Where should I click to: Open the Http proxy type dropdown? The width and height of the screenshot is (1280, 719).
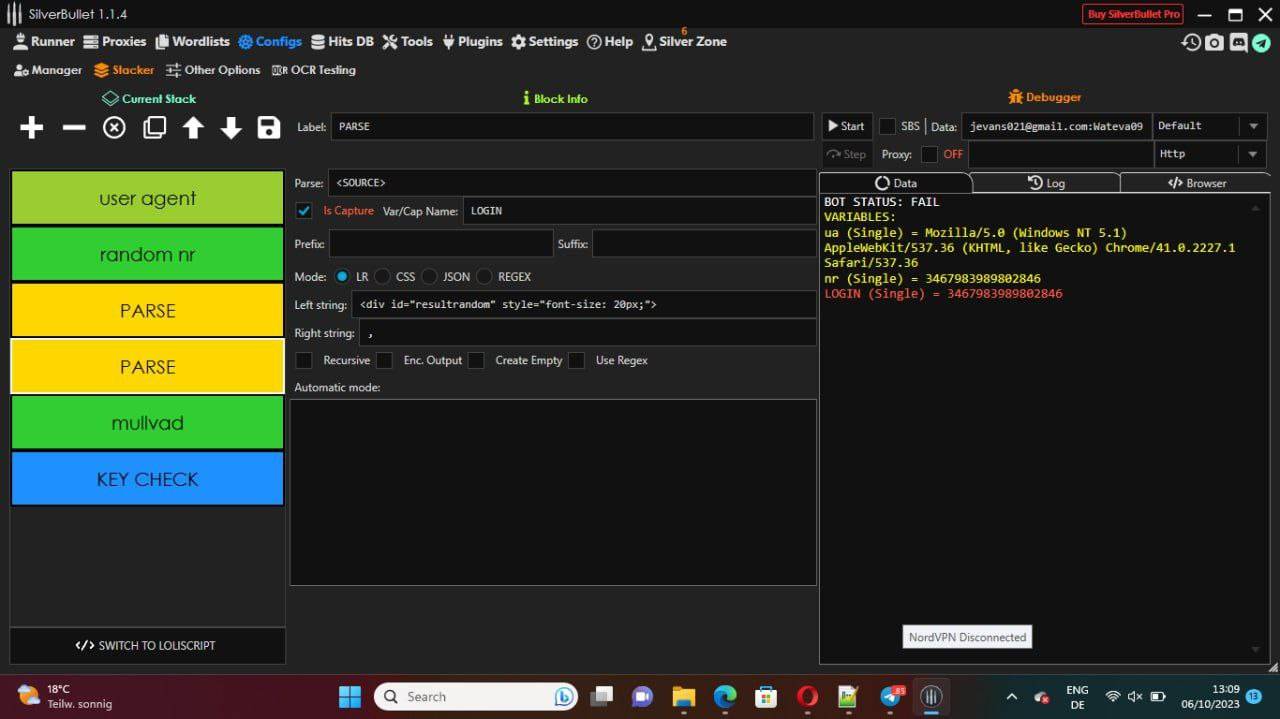(1252, 154)
